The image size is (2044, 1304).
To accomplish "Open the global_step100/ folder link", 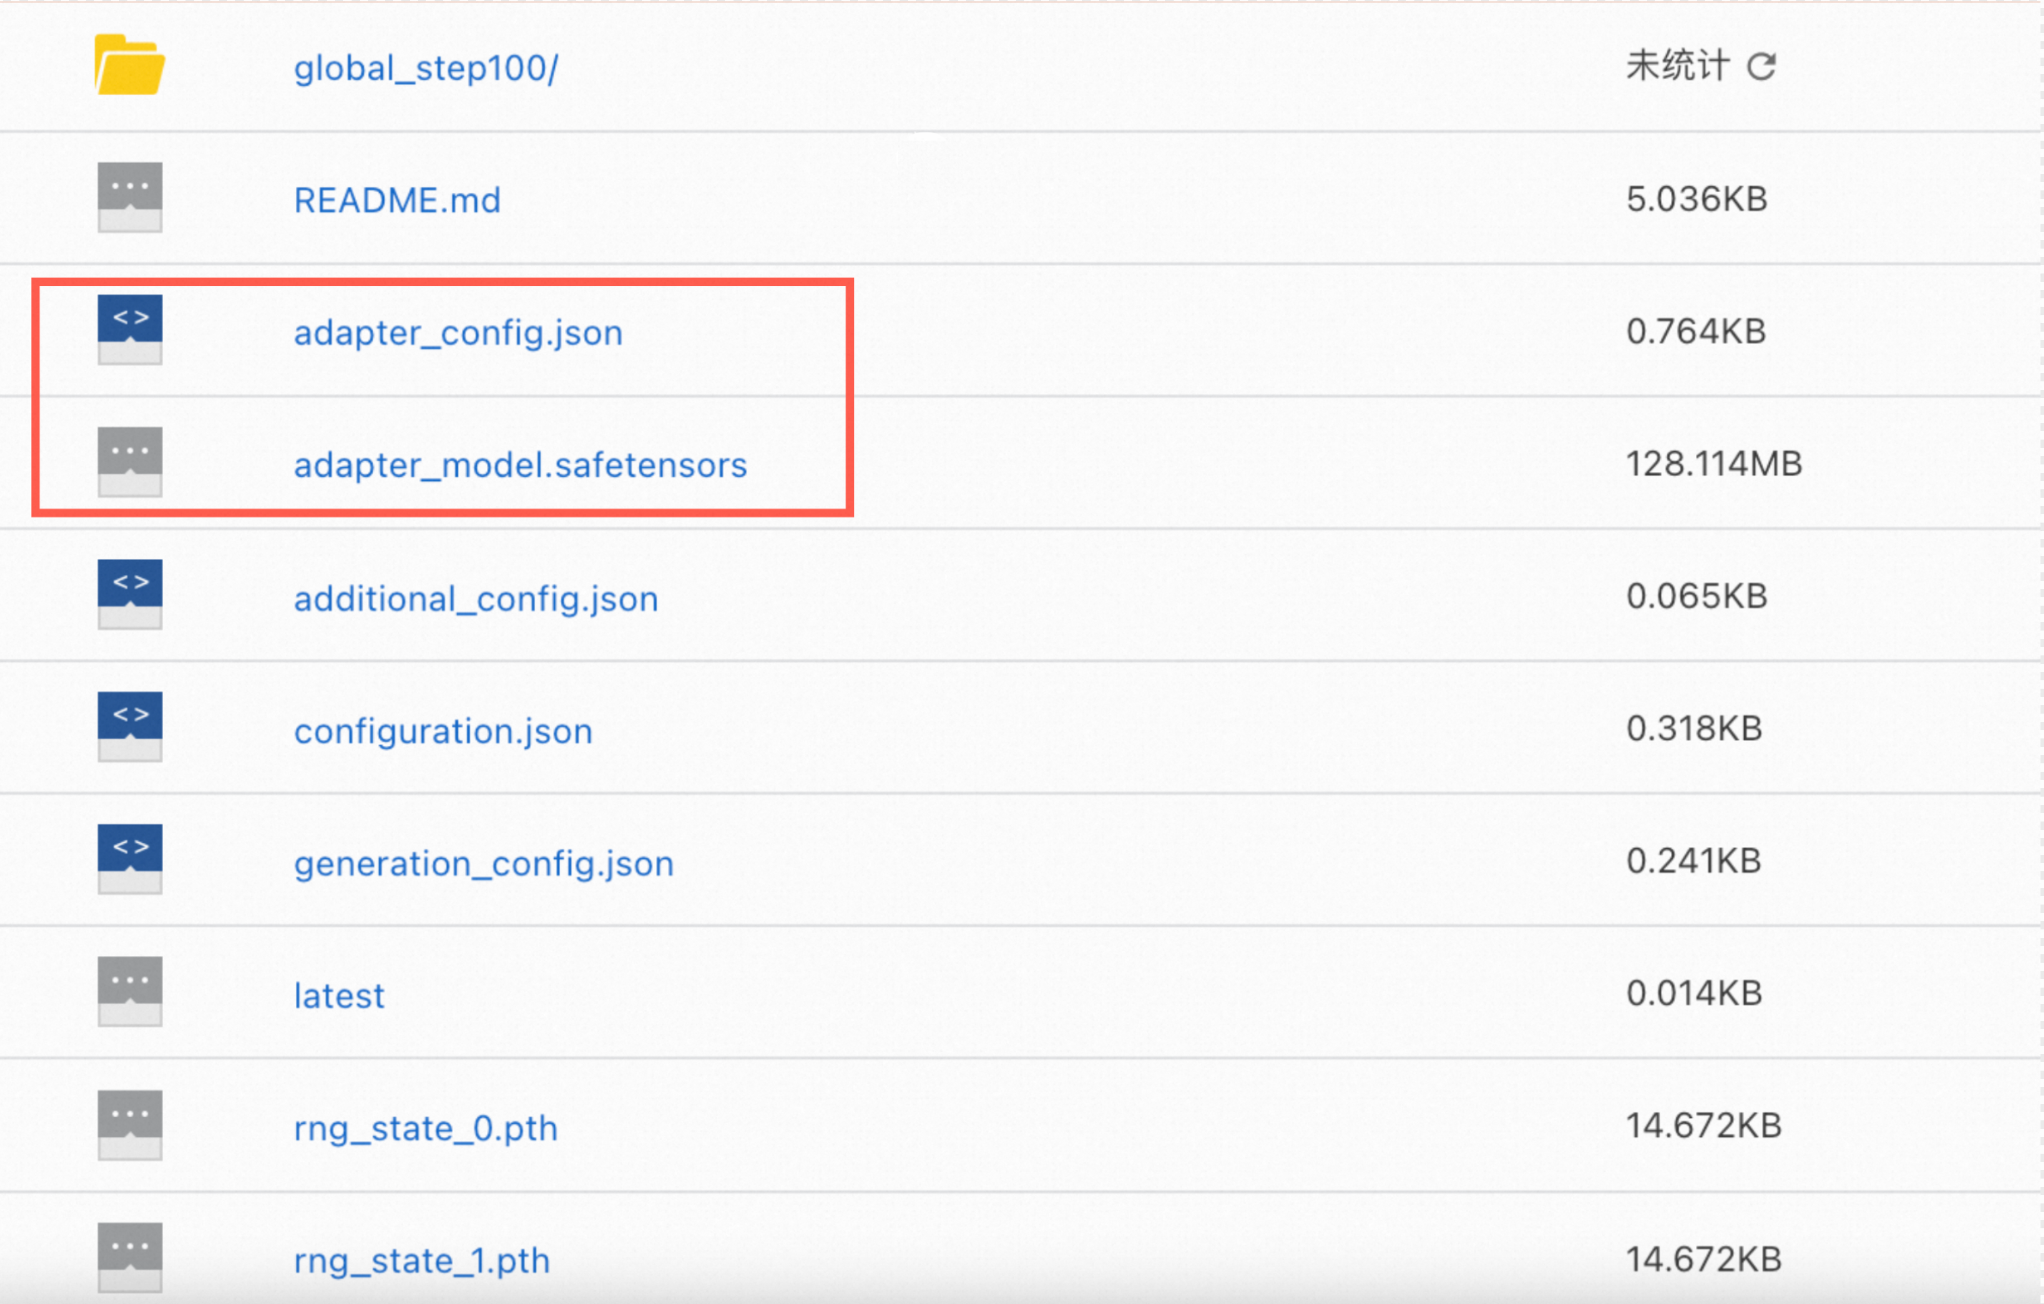I will pos(426,68).
